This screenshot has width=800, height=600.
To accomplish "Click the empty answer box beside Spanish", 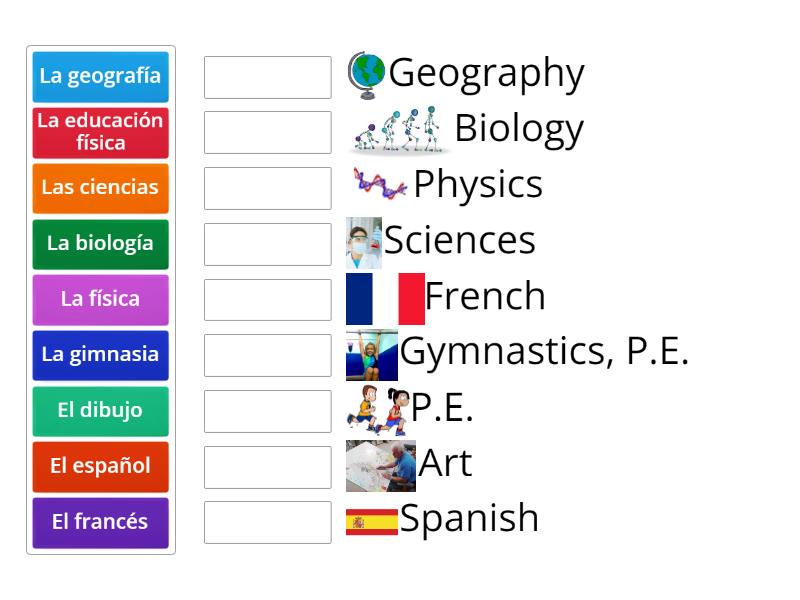I will tap(267, 522).
